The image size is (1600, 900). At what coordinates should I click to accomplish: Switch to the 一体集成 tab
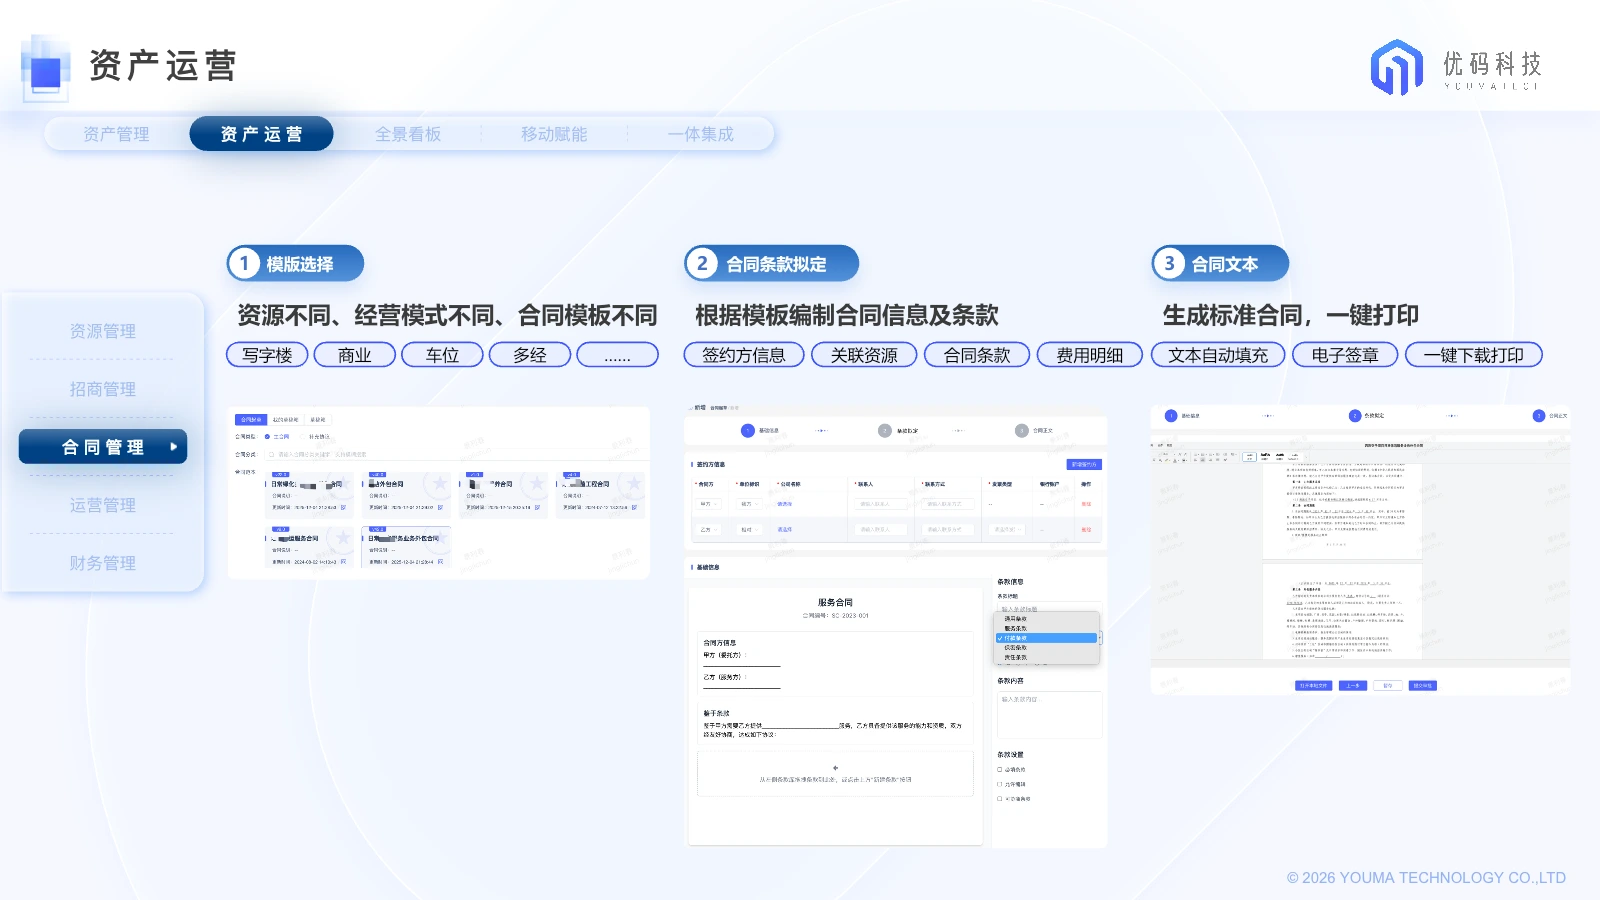click(x=701, y=134)
